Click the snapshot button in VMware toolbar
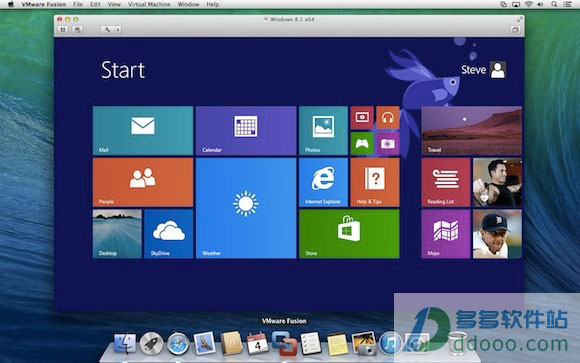The image size is (580, 363). click(x=78, y=30)
